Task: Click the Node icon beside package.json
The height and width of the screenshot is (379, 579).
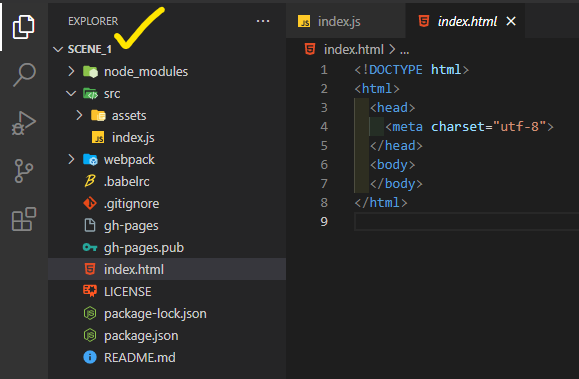Action: click(90, 335)
